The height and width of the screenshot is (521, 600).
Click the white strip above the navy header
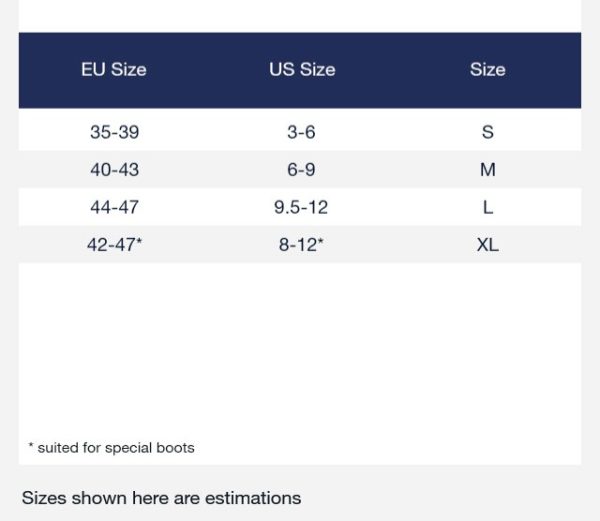click(x=300, y=14)
